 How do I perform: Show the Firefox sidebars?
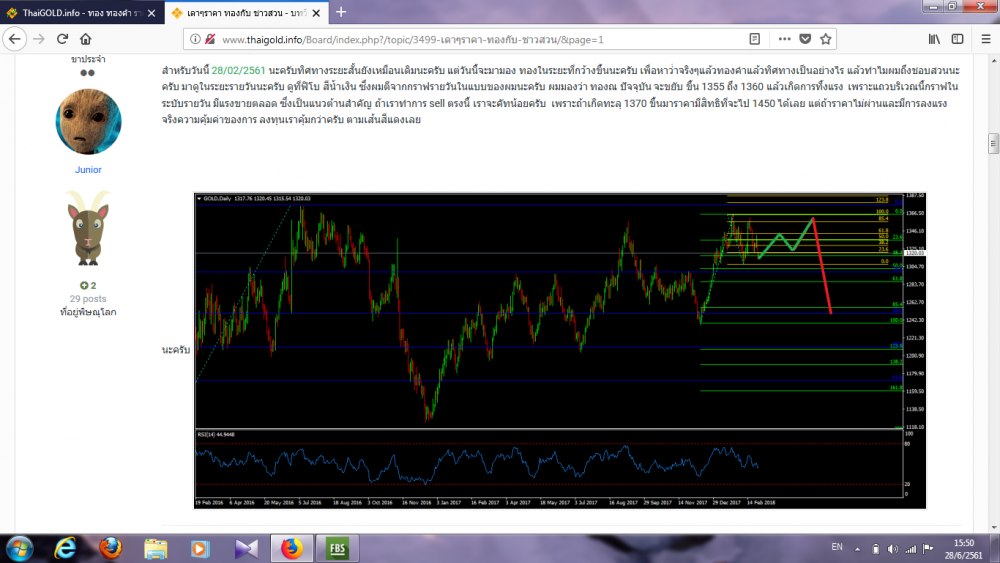coord(958,39)
